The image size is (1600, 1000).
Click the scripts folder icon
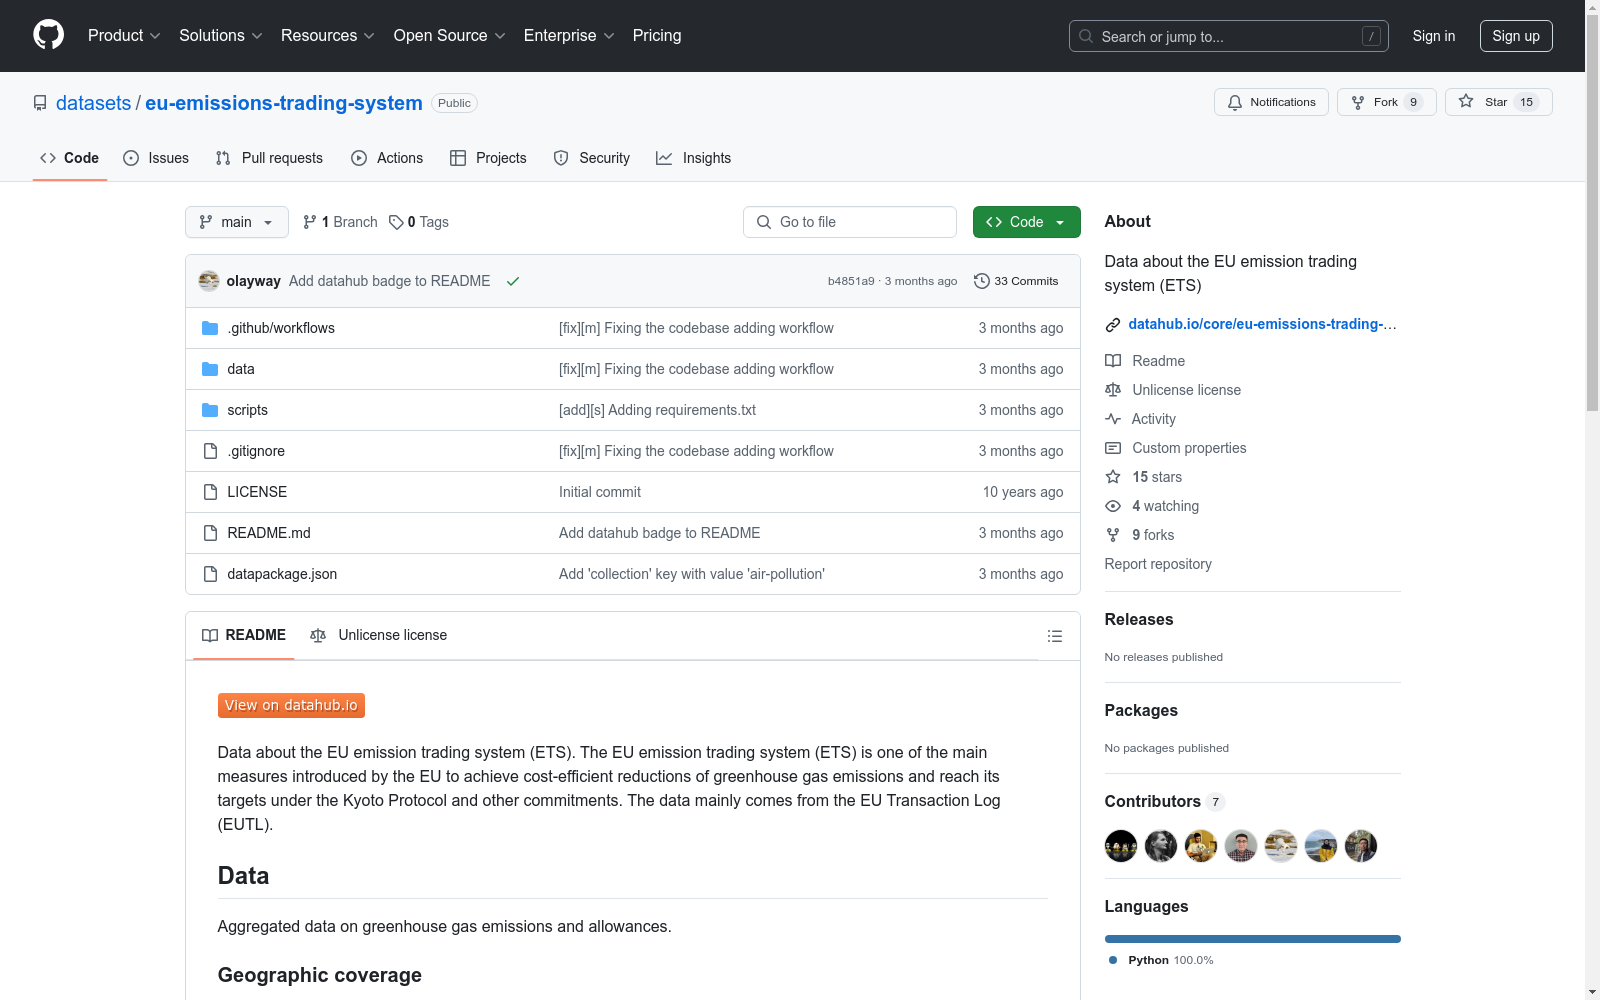point(210,410)
